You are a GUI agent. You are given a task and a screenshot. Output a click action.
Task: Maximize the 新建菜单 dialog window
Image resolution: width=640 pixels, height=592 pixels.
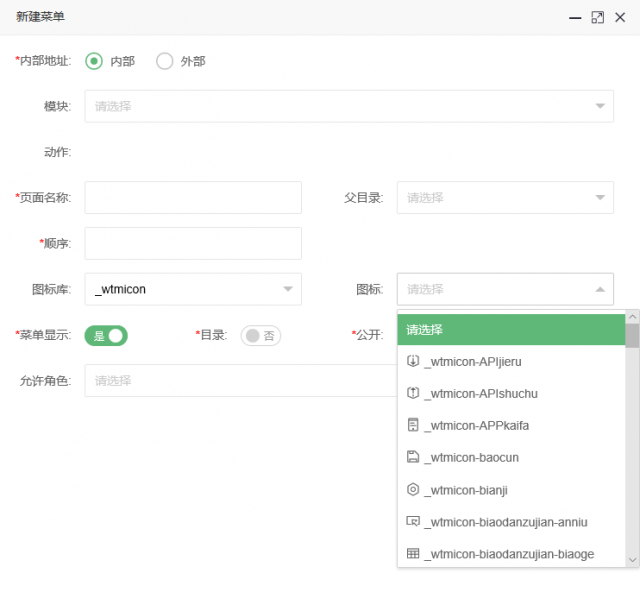pyautogui.click(x=597, y=18)
